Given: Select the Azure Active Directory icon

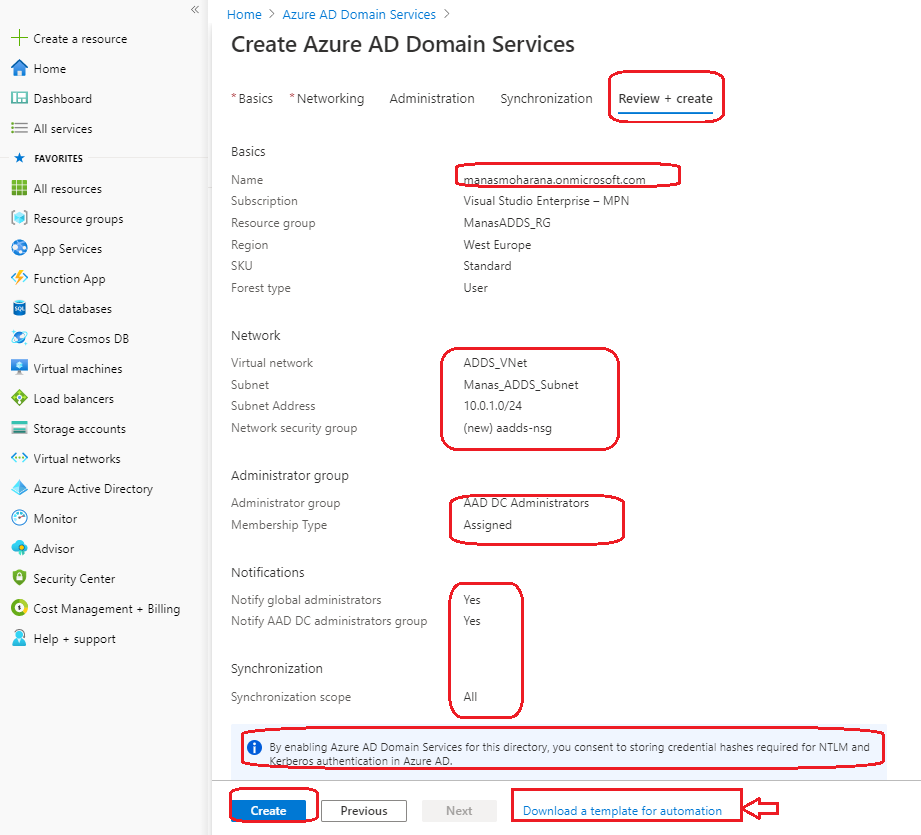Looking at the screenshot, I should click(18, 489).
